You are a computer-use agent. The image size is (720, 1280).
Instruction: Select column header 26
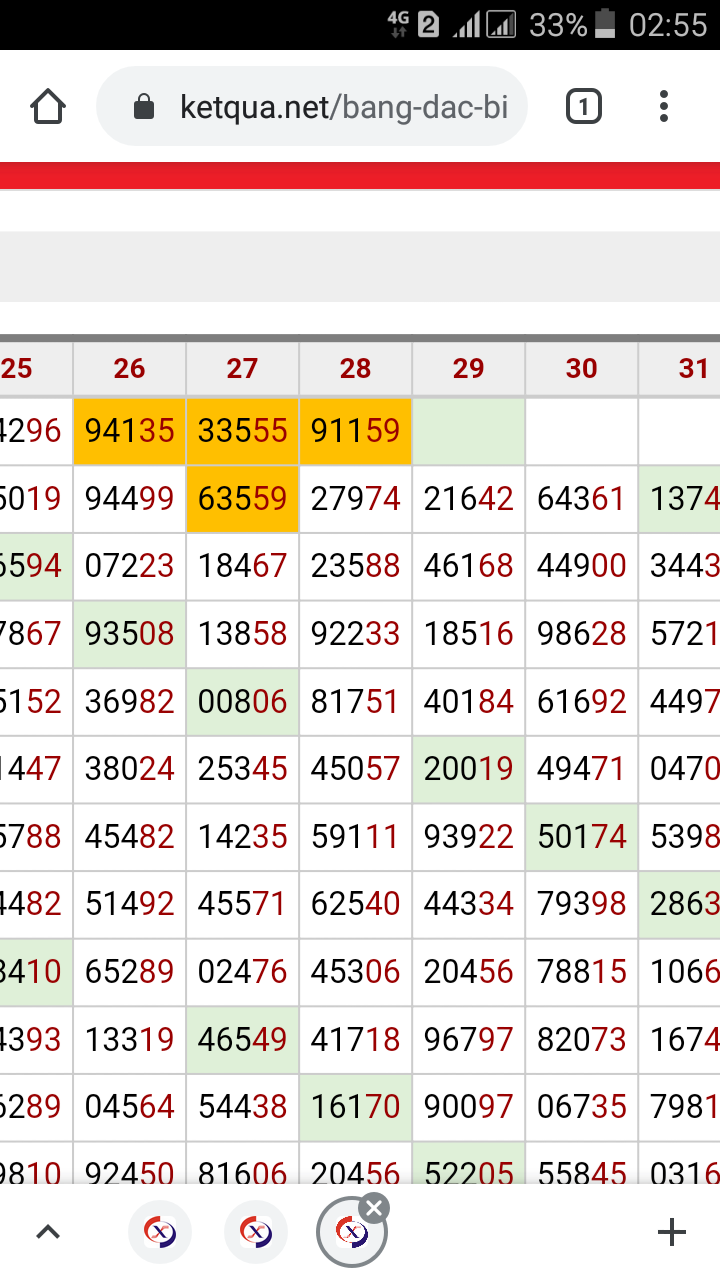click(129, 369)
